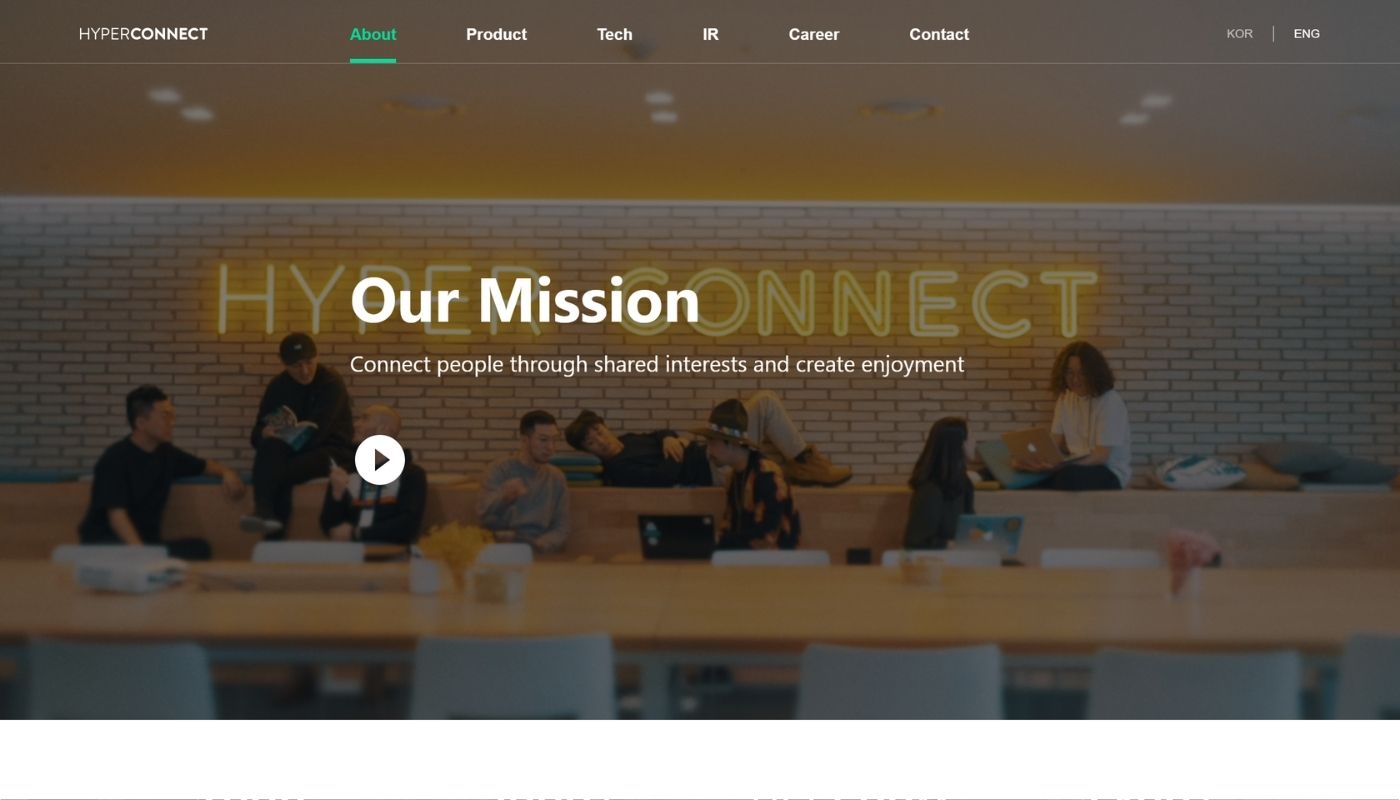Click the 'Connect people through shared interests' tagline
Screen dimensions: 1400x800
tap(657, 364)
